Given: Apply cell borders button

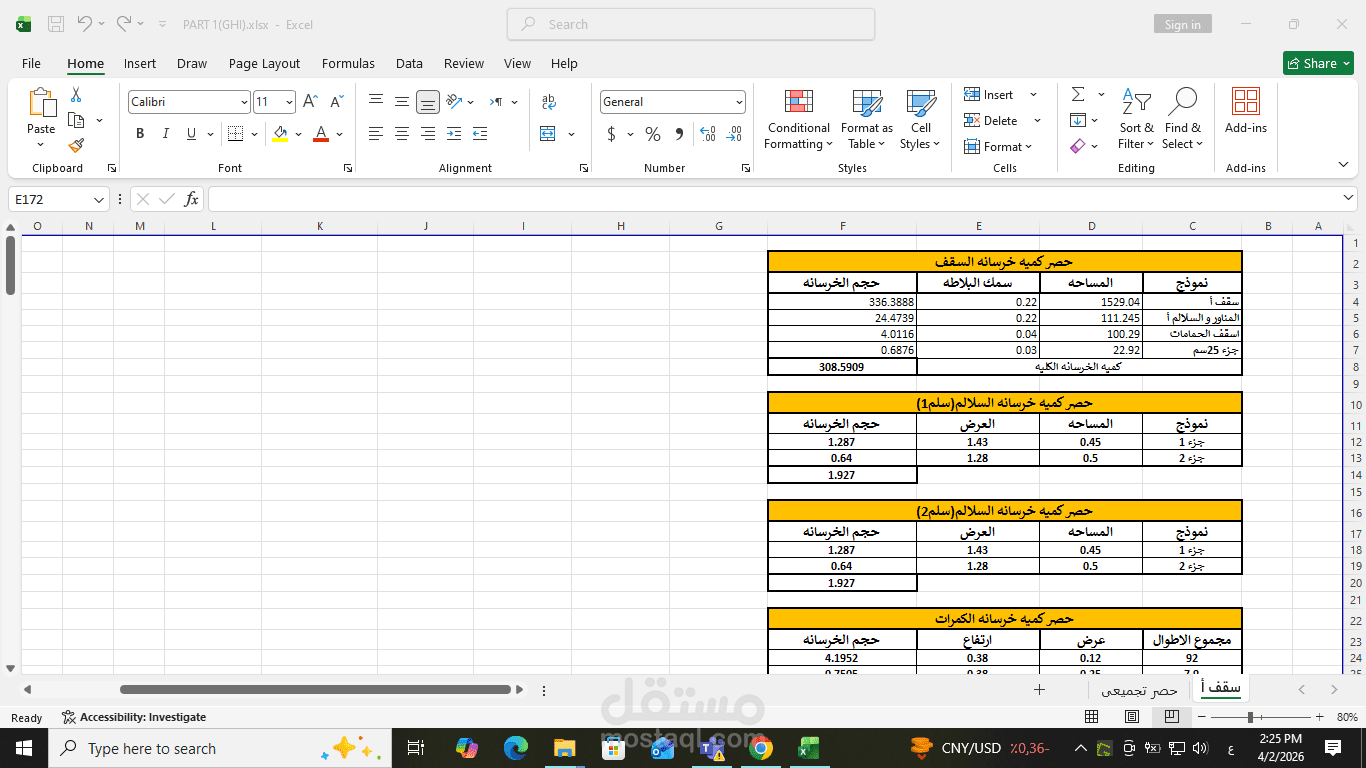Looking at the screenshot, I should pyautogui.click(x=235, y=134).
